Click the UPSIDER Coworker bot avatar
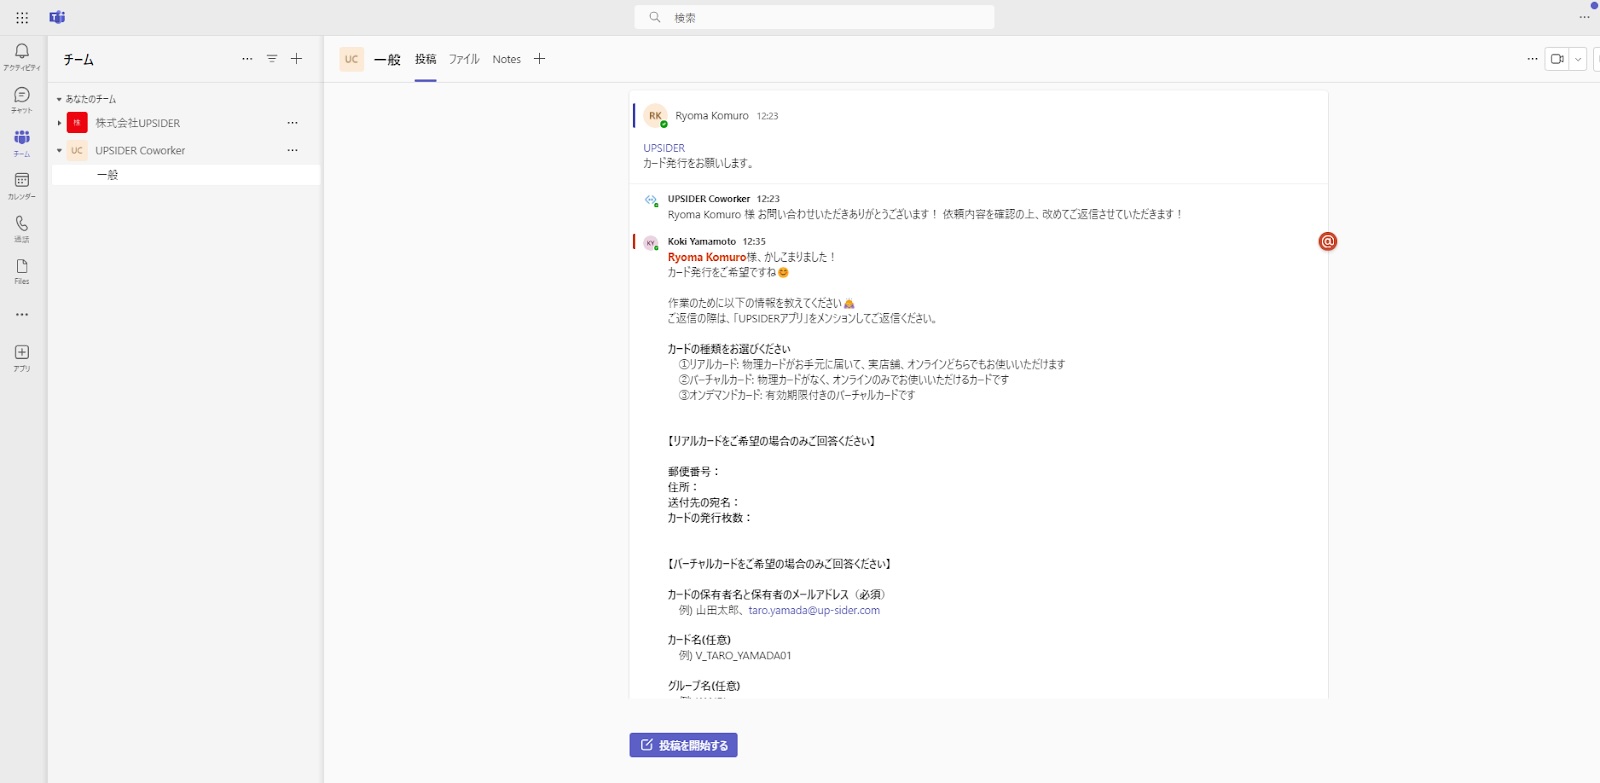This screenshot has height=783, width=1600. 651,200
